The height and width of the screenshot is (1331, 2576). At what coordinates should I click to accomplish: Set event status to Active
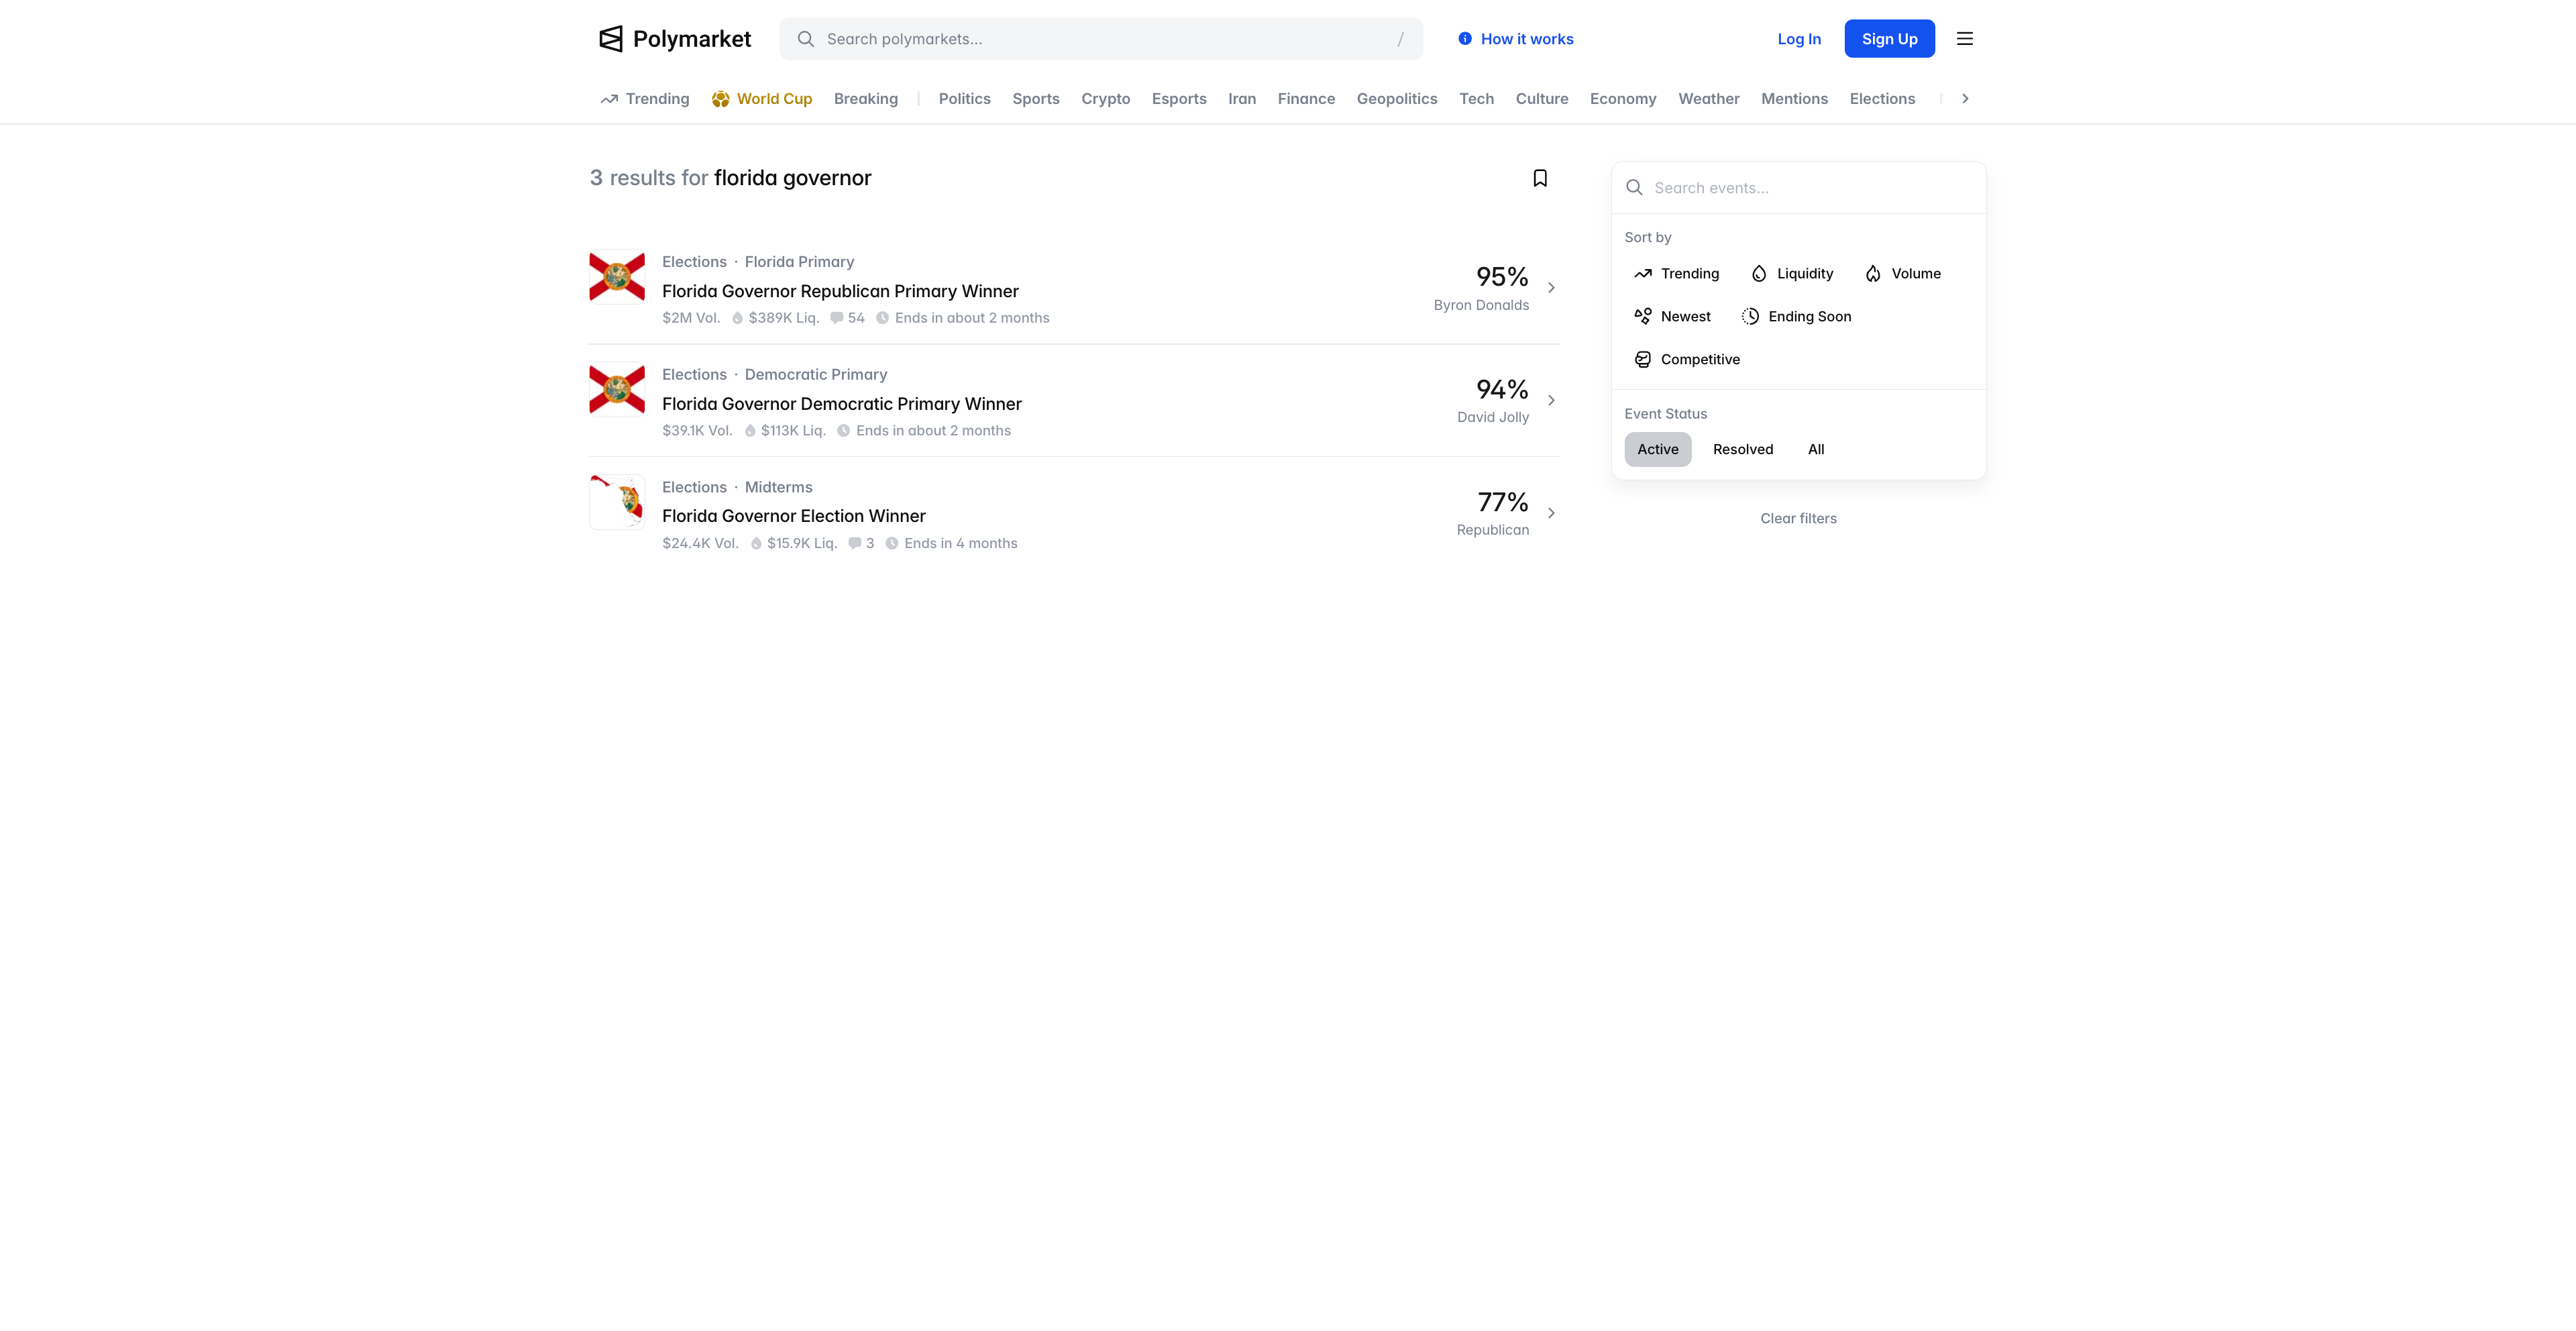[x=1658, y=450]
